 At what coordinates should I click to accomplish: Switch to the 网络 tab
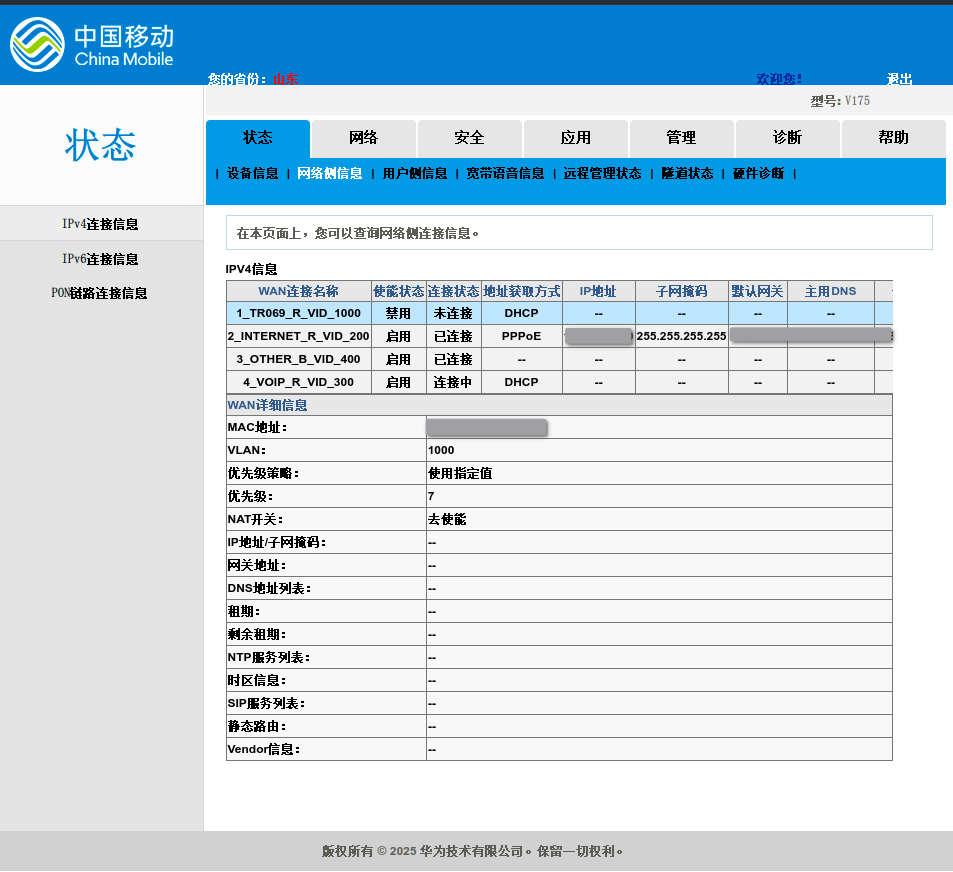pos(364,138)
